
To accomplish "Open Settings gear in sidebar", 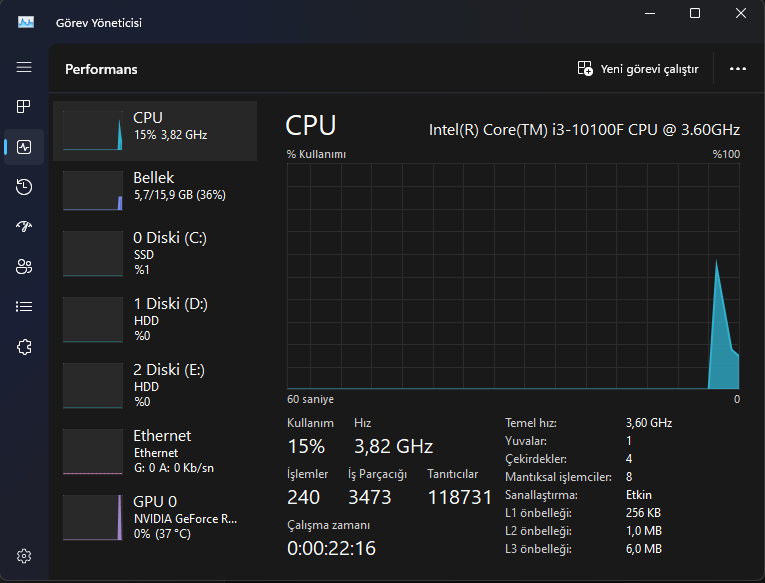I will click(x=24, y=556).
